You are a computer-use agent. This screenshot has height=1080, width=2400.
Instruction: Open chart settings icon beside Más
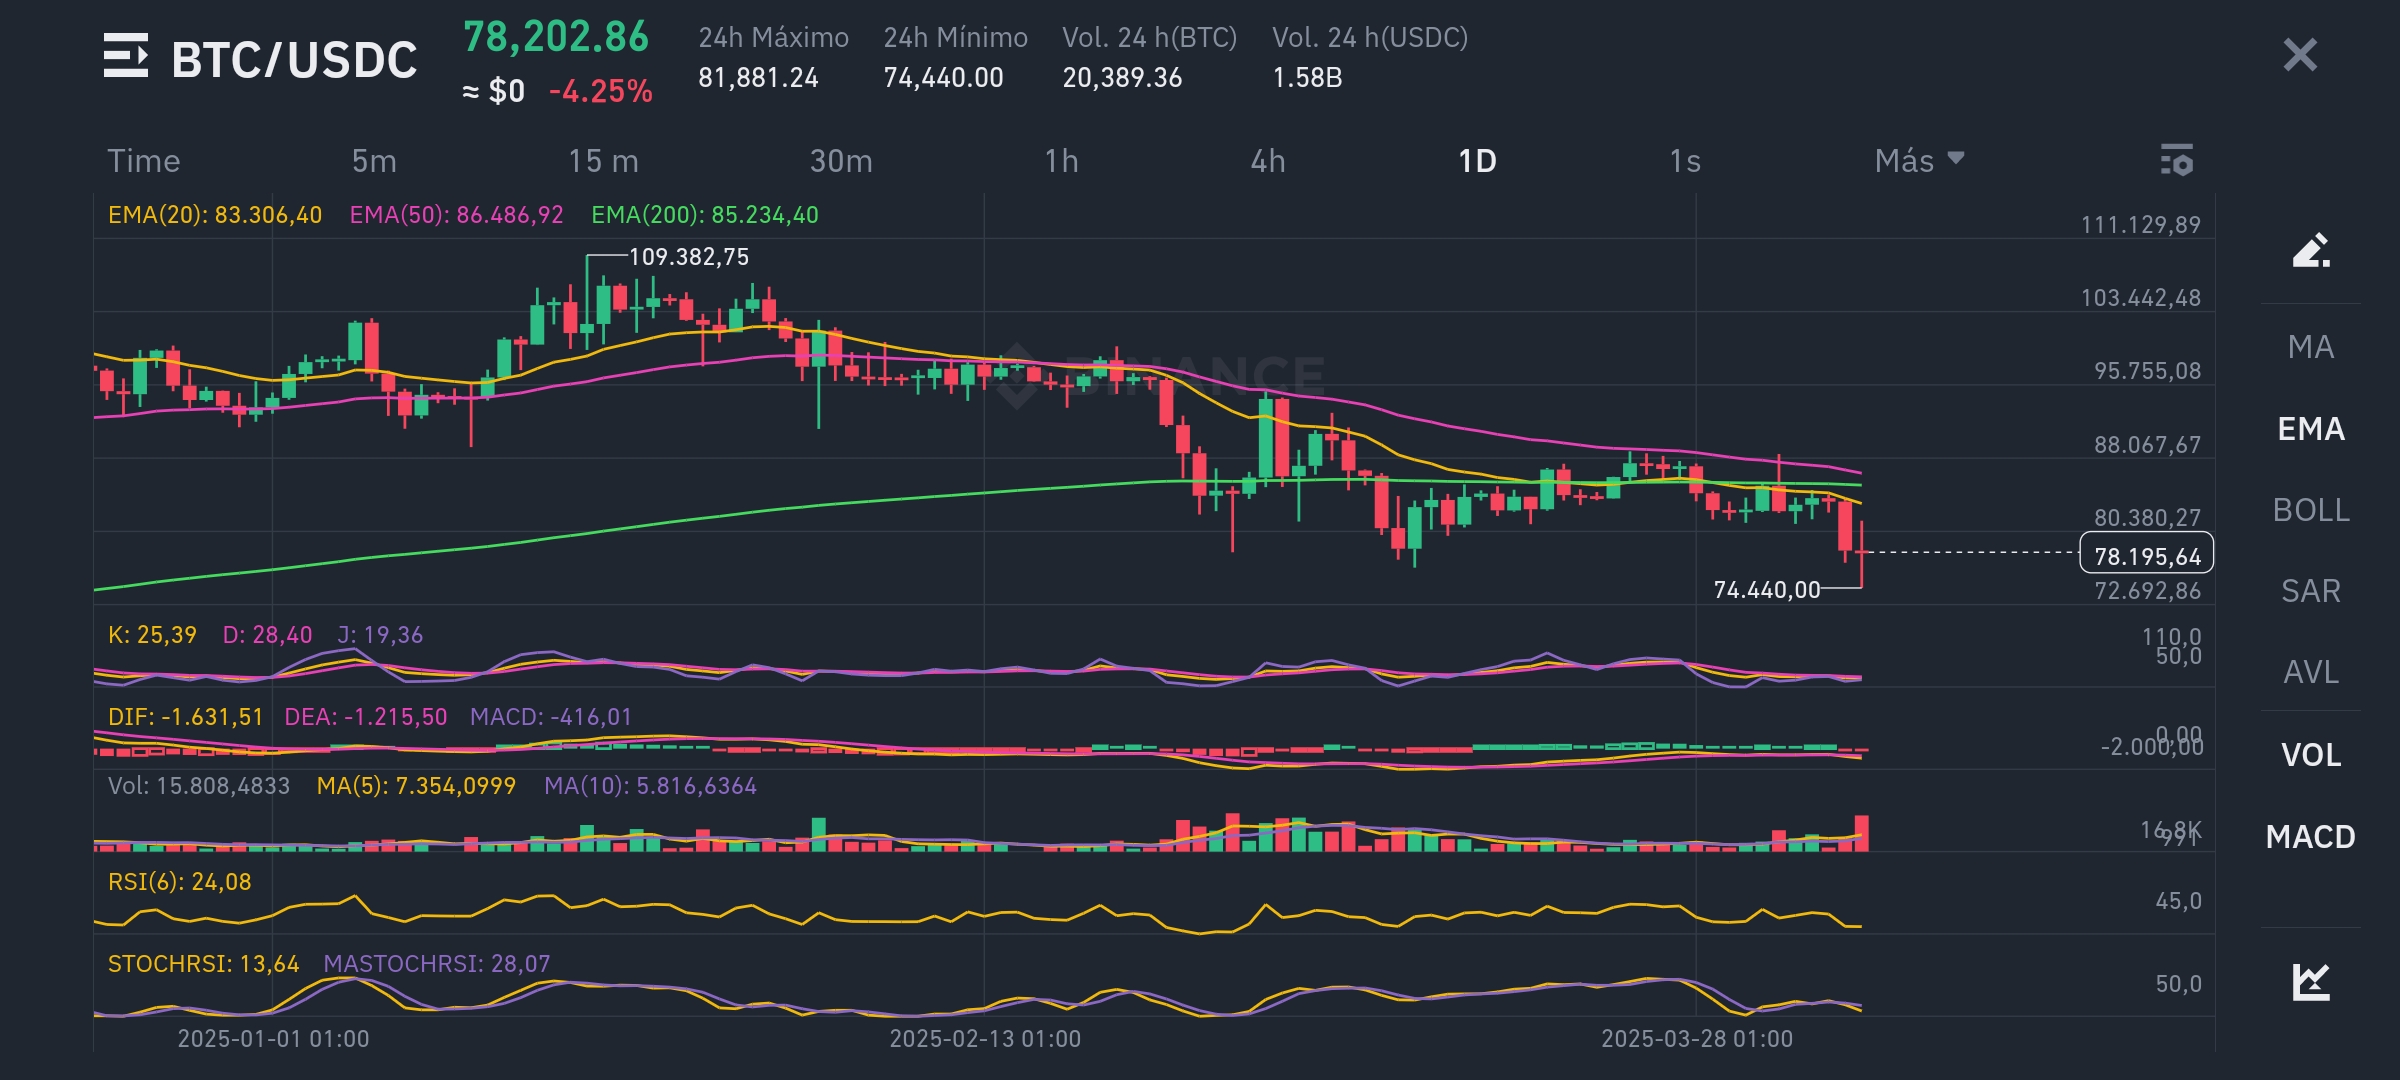[2177, 160]
